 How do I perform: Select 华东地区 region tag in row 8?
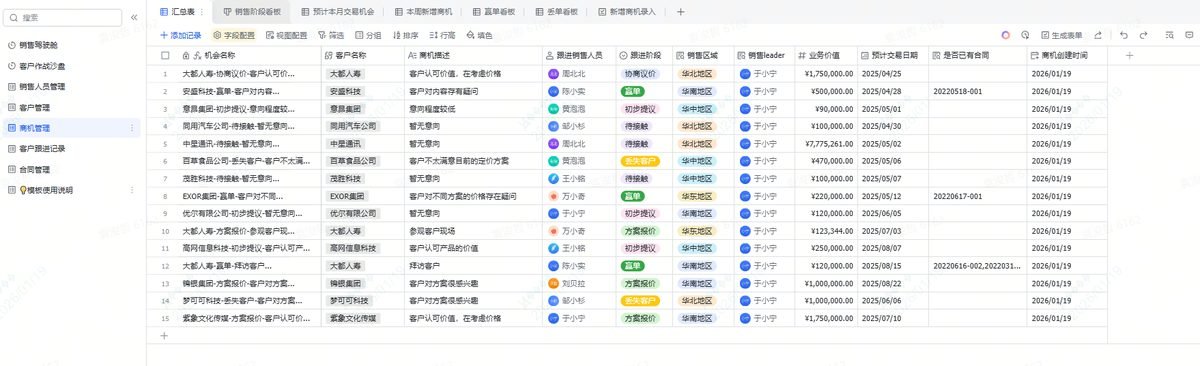click(x=697, y=196)
